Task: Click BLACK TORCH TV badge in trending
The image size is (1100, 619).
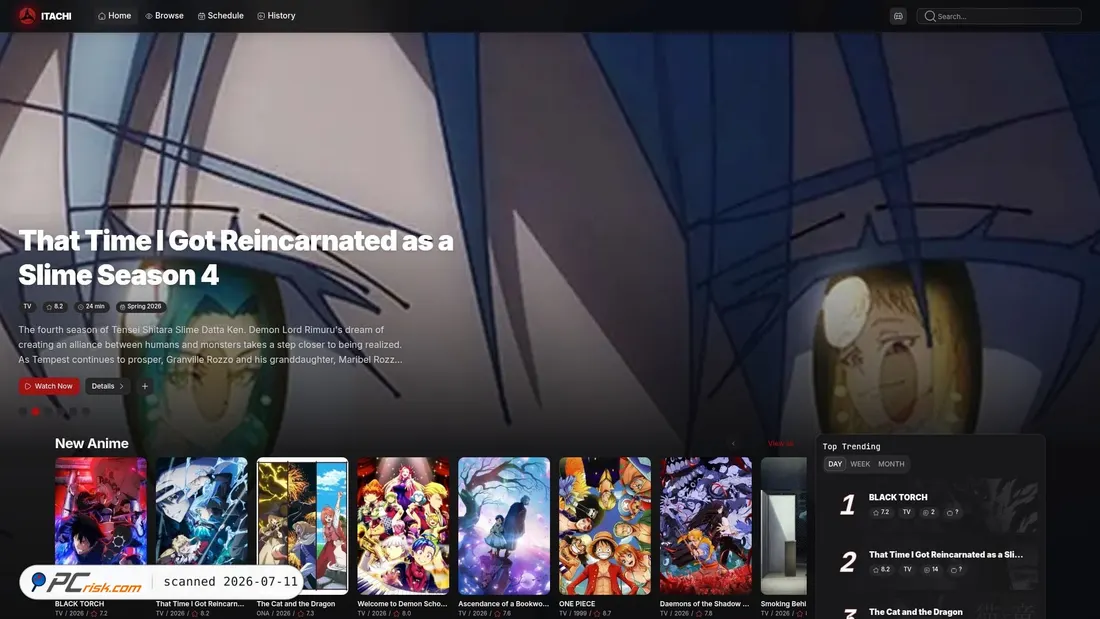Action: (x=906, y=512)
